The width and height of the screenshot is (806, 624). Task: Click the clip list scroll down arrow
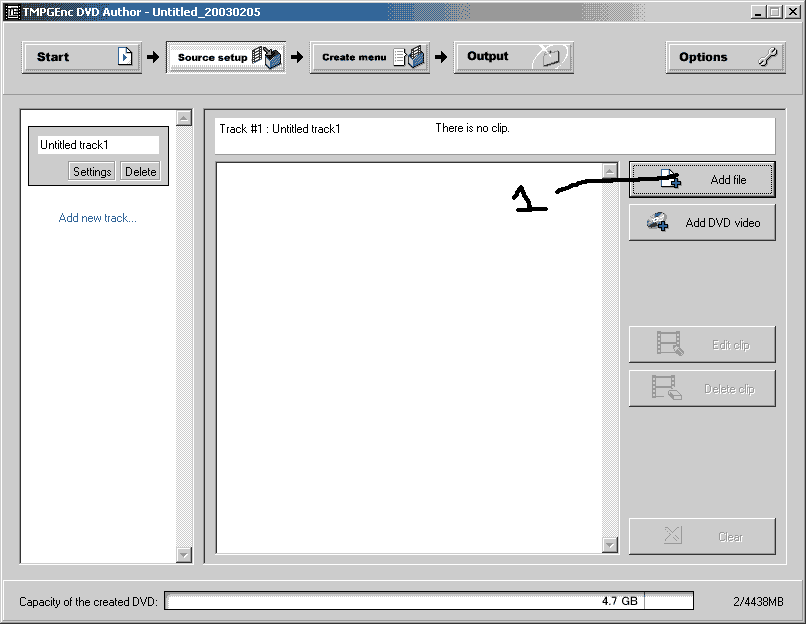[610, 545]
